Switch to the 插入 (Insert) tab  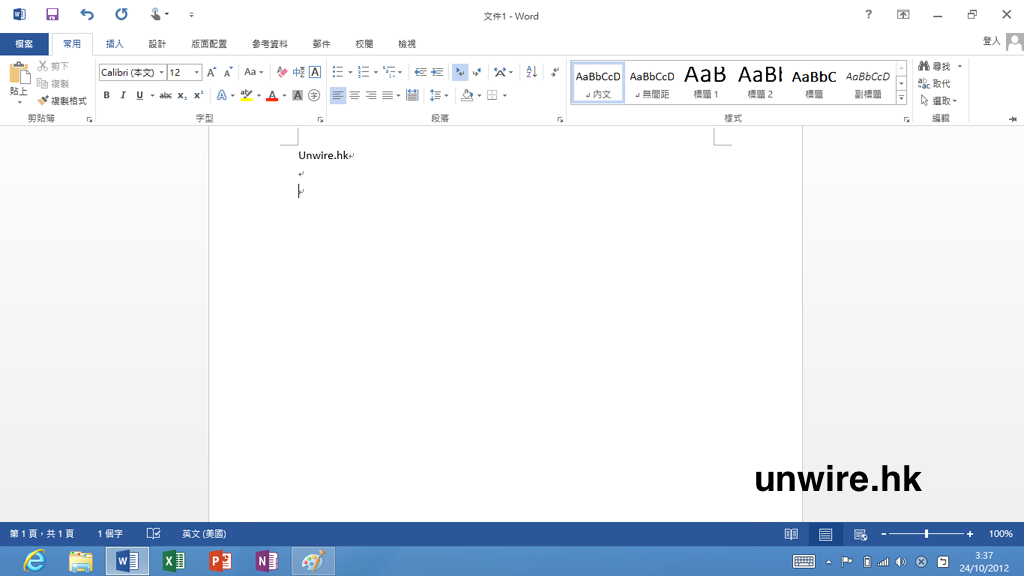click(115, 44)
